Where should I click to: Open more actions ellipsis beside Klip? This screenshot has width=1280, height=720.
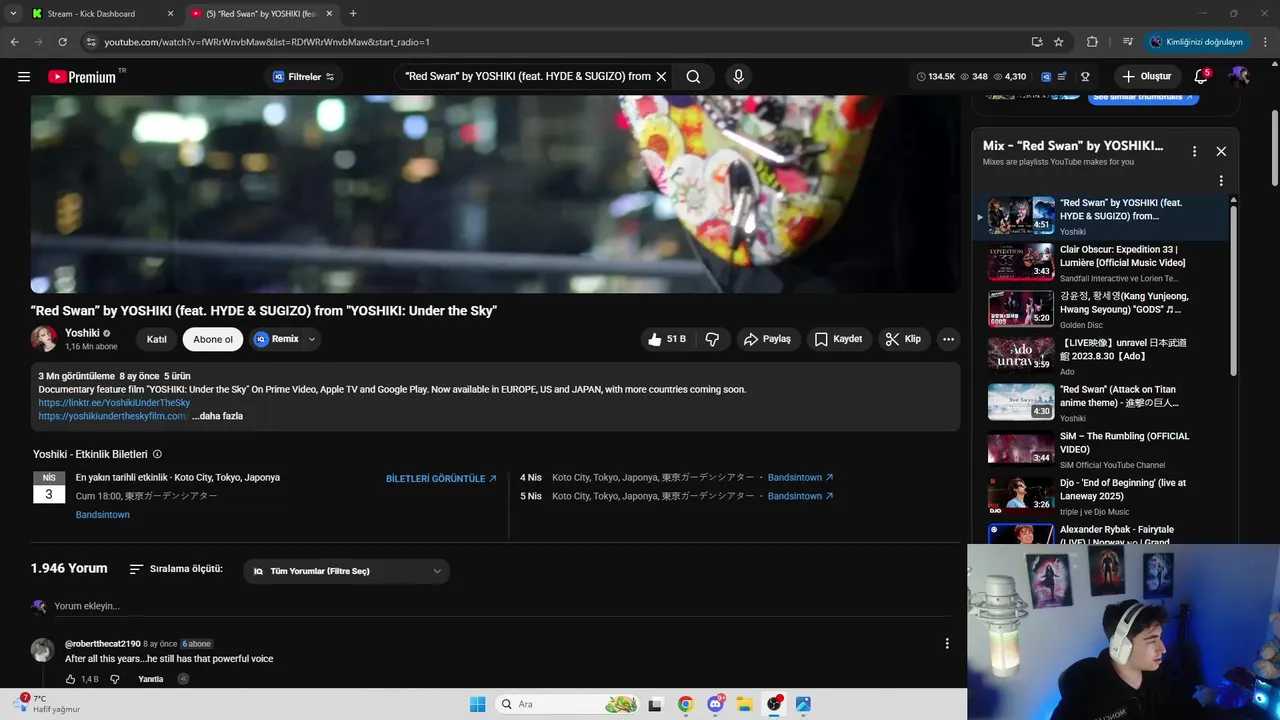pos(948,339)
